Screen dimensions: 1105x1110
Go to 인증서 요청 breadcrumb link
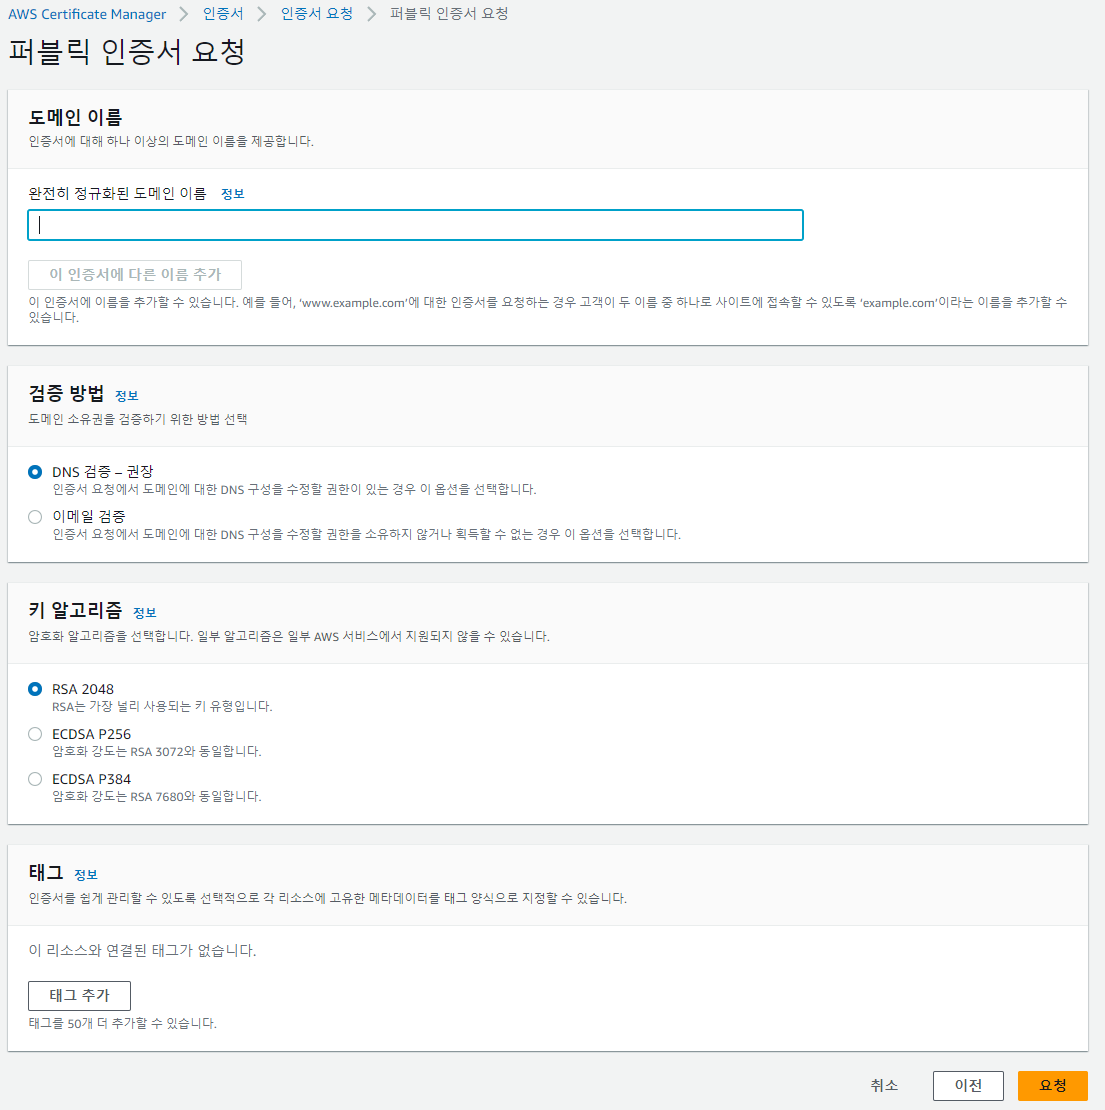[316, 14]
